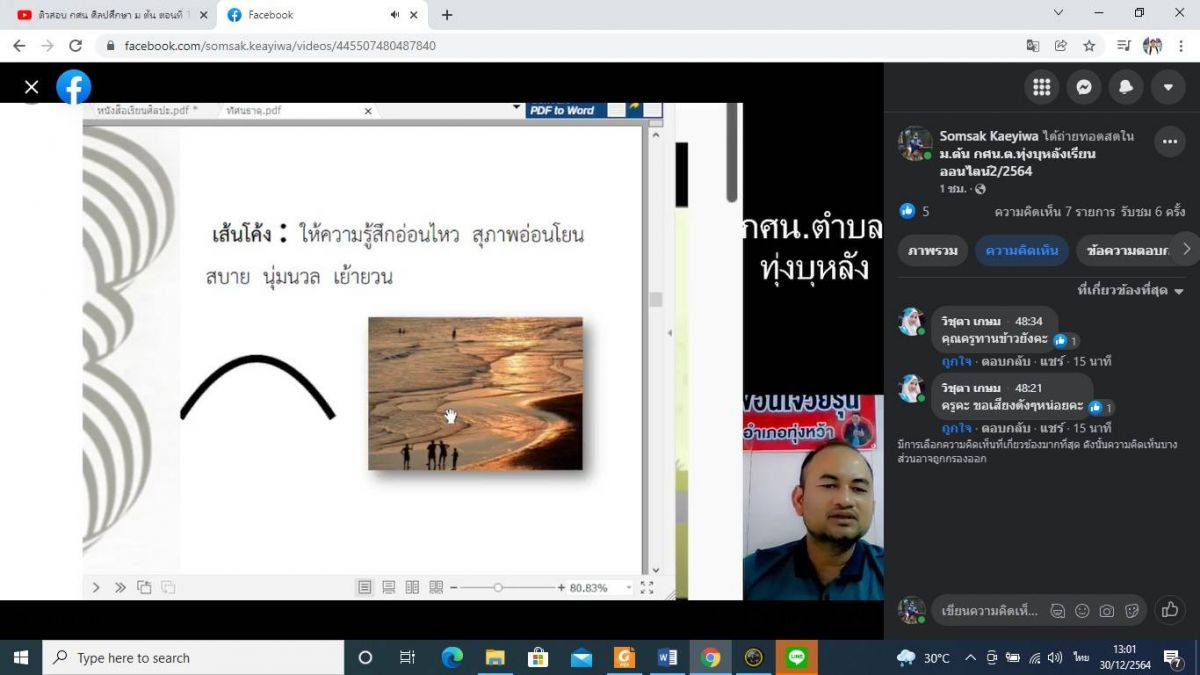Send a thumbs-up like beside comment box

pos(1169,609)
